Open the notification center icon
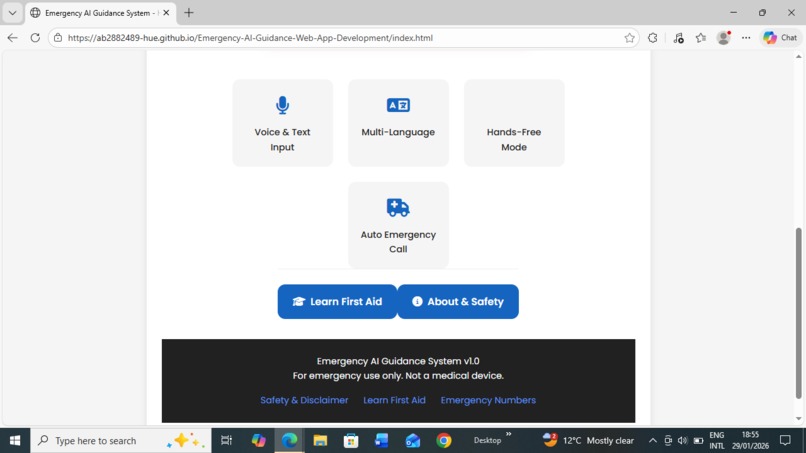This screenshot has height=453, width=806. click(785, 441)
